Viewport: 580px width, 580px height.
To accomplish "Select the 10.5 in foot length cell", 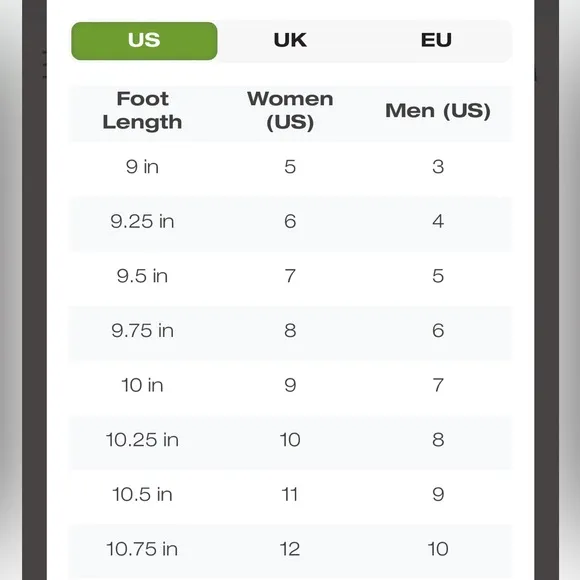I will click(x=142, y=495).
